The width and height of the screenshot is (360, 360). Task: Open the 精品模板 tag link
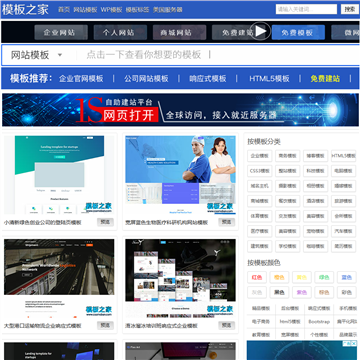coord(261,309)
